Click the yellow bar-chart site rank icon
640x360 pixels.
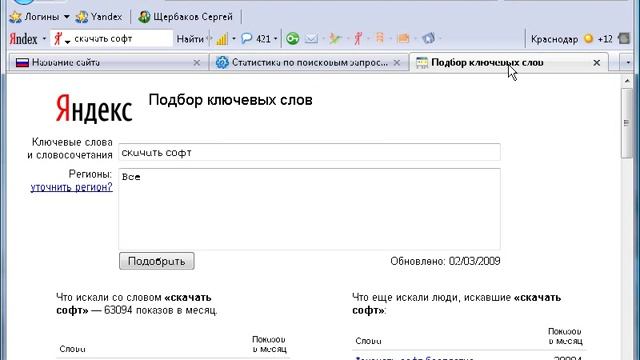222,39
